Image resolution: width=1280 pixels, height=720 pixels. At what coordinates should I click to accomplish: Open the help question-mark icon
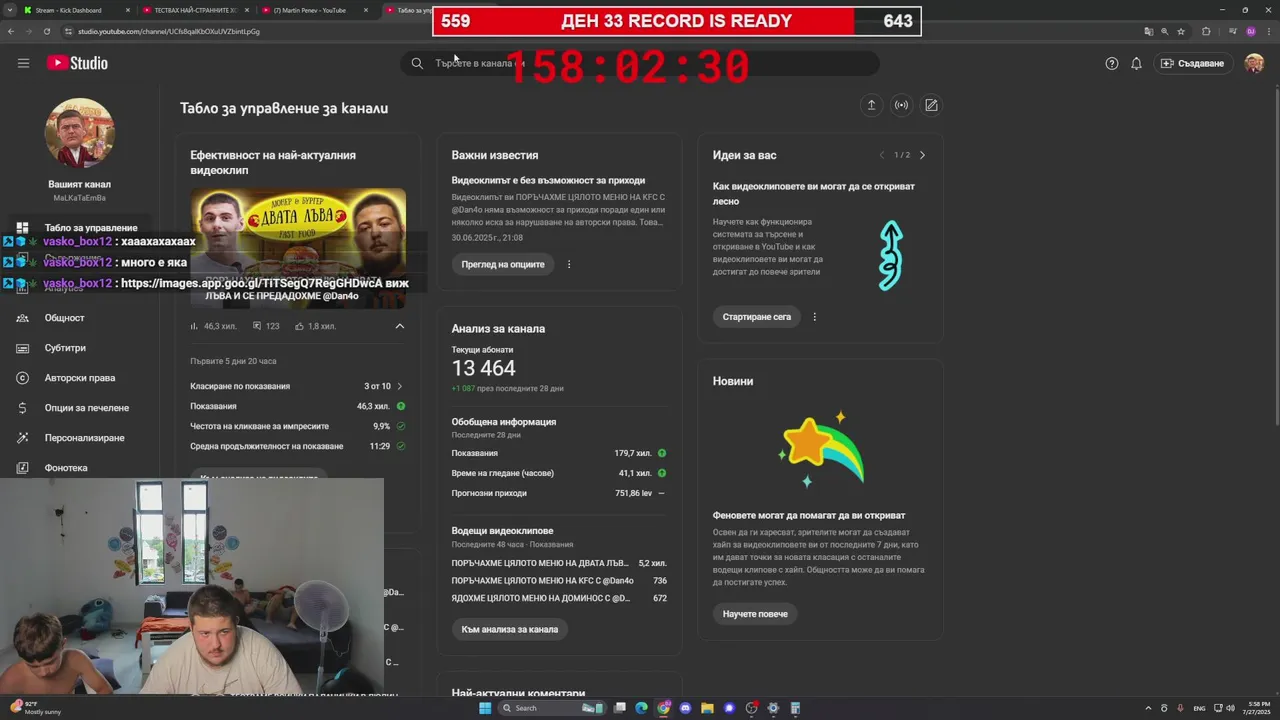pos(1112,63)
